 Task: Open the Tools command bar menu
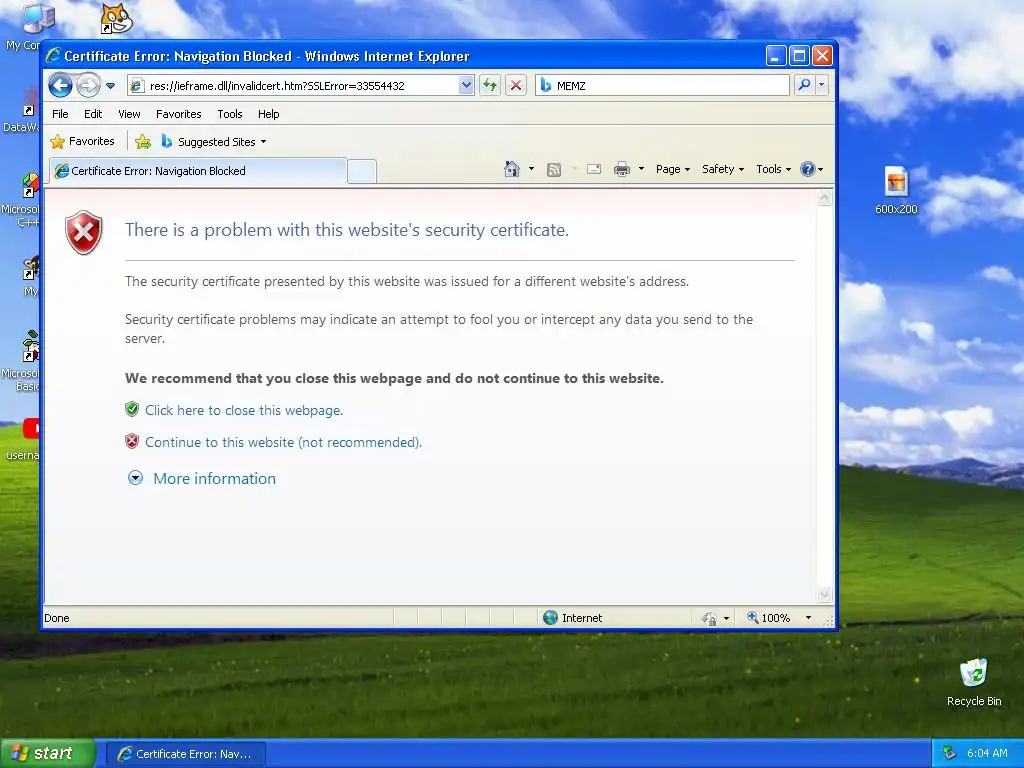(773, 169)
